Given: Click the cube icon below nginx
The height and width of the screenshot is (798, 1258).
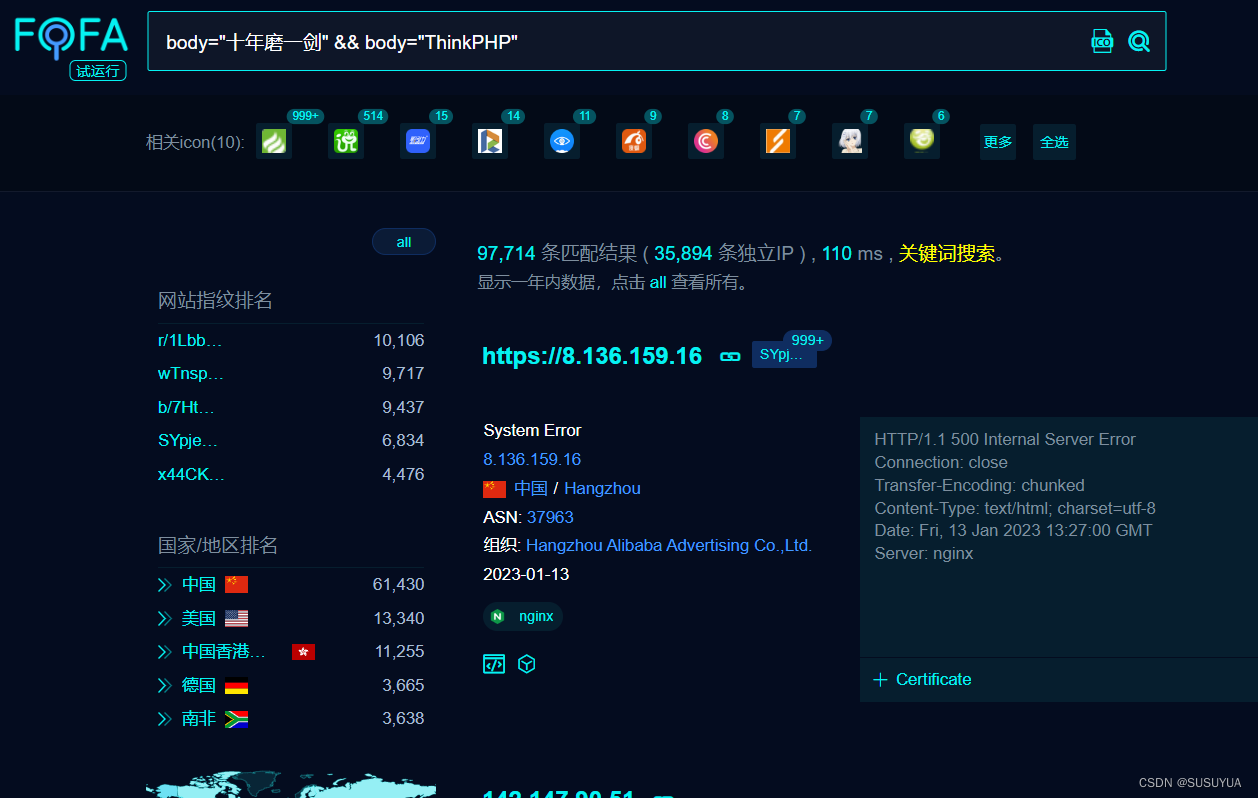Looking at the screenshot, I should click(527, 664).
